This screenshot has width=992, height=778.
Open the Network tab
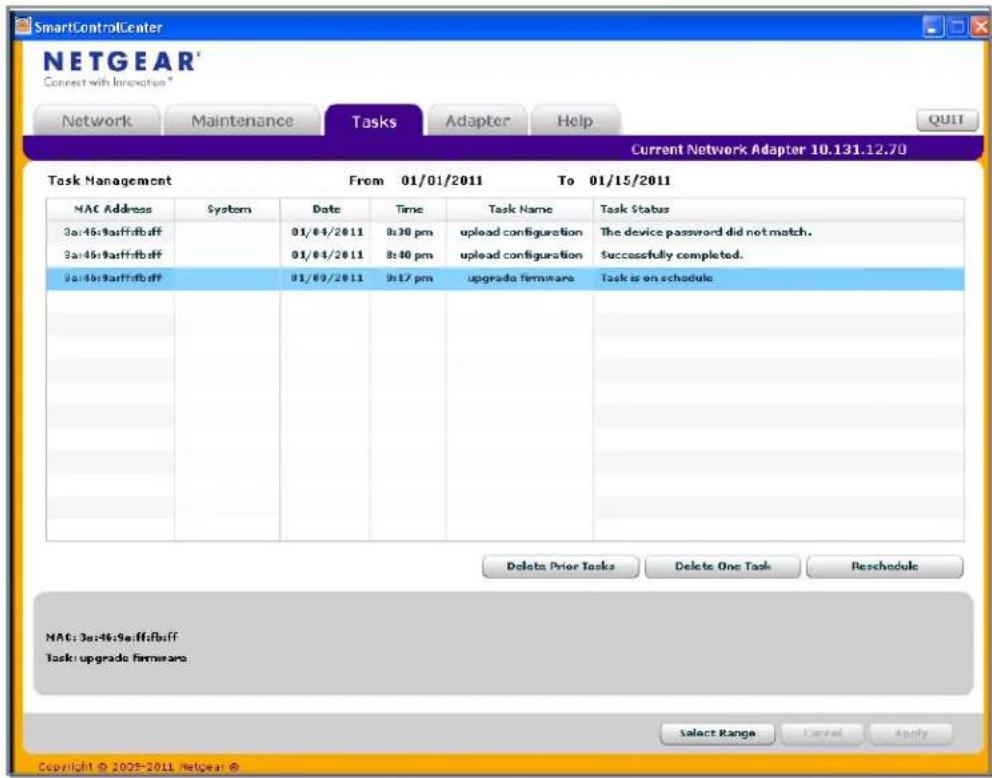97,120
